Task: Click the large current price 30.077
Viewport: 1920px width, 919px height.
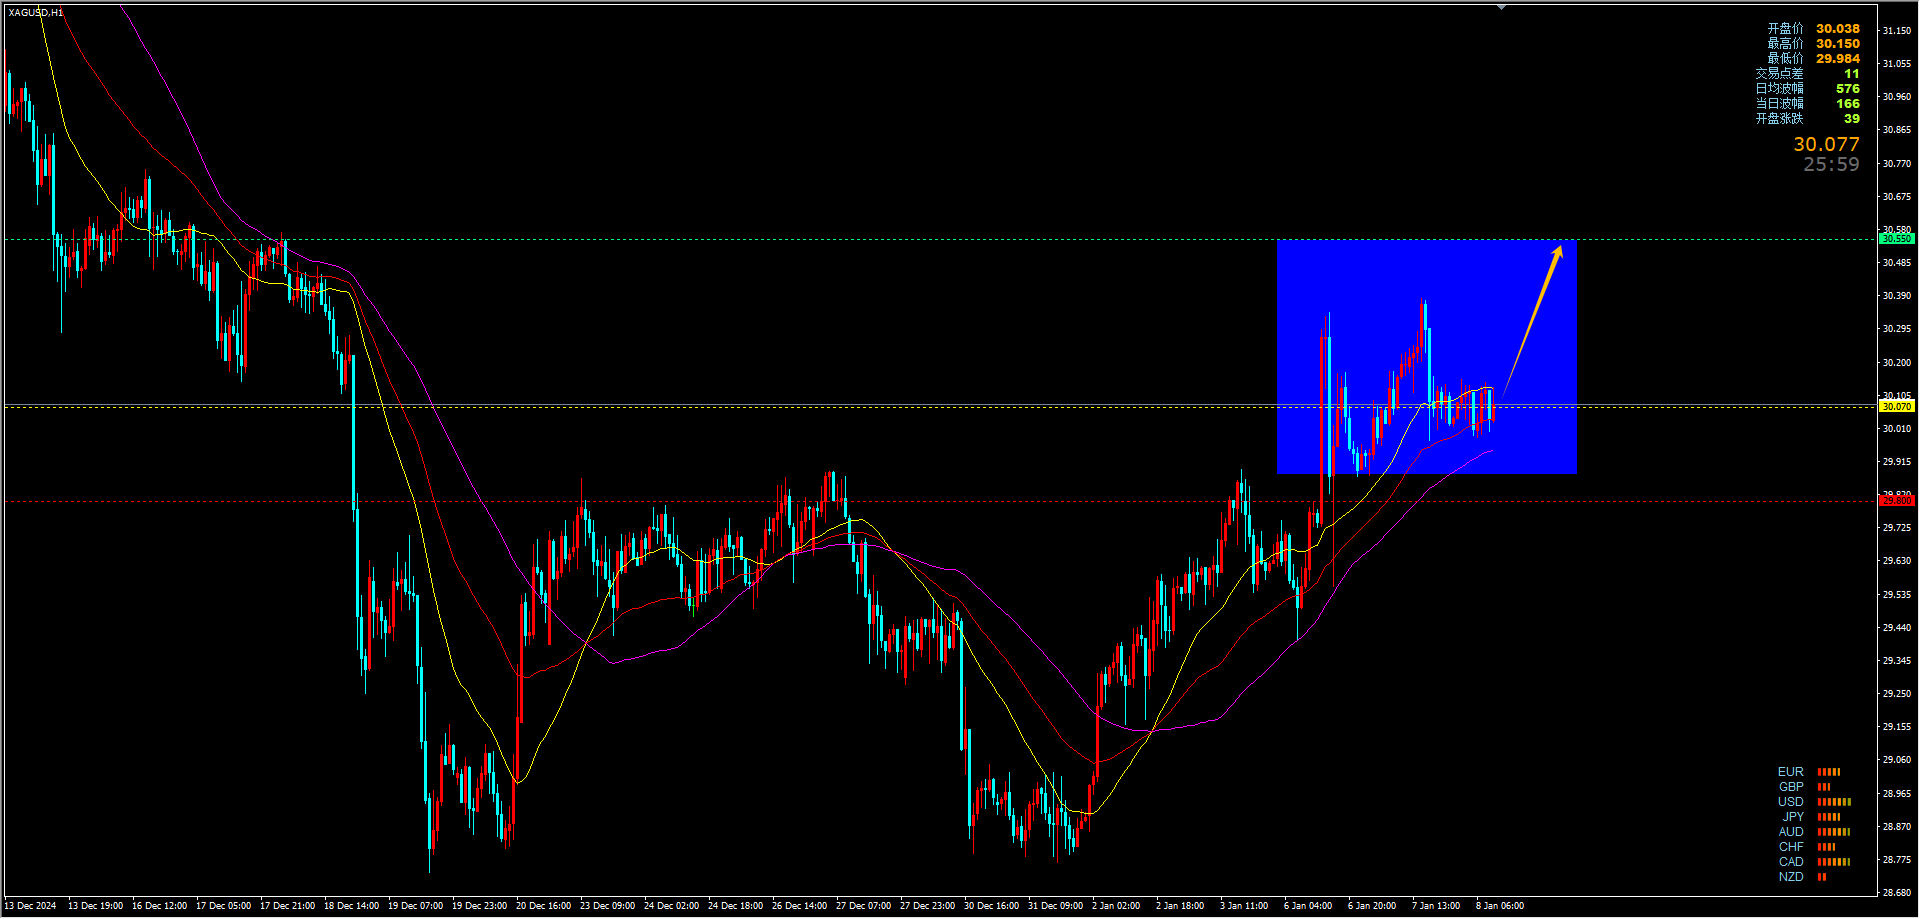Action: tap(1826, 145)
